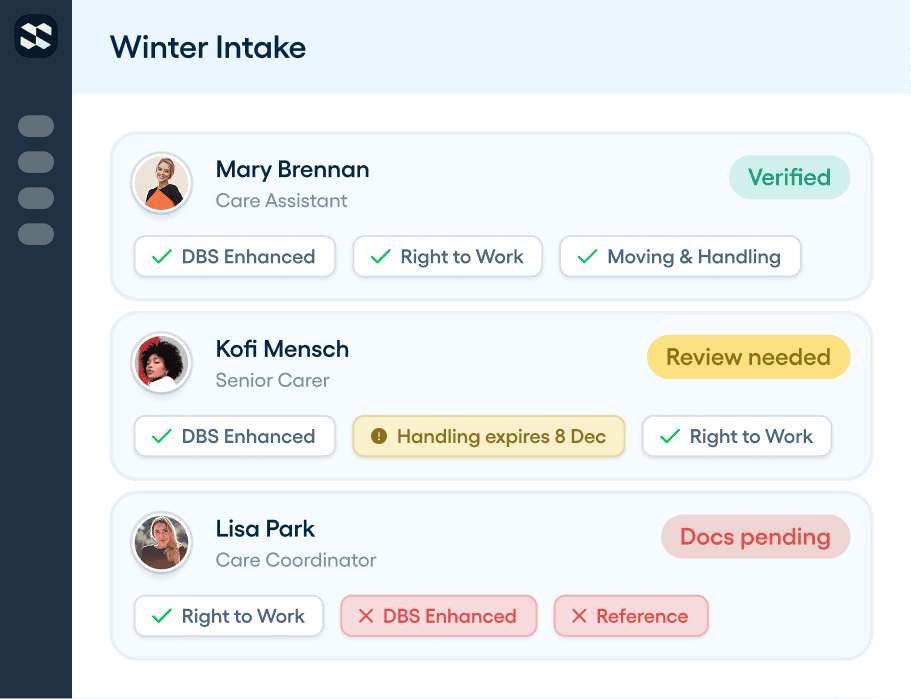Click the Docs pending status badge
This screenshot has height=699, width=911.
755,536
